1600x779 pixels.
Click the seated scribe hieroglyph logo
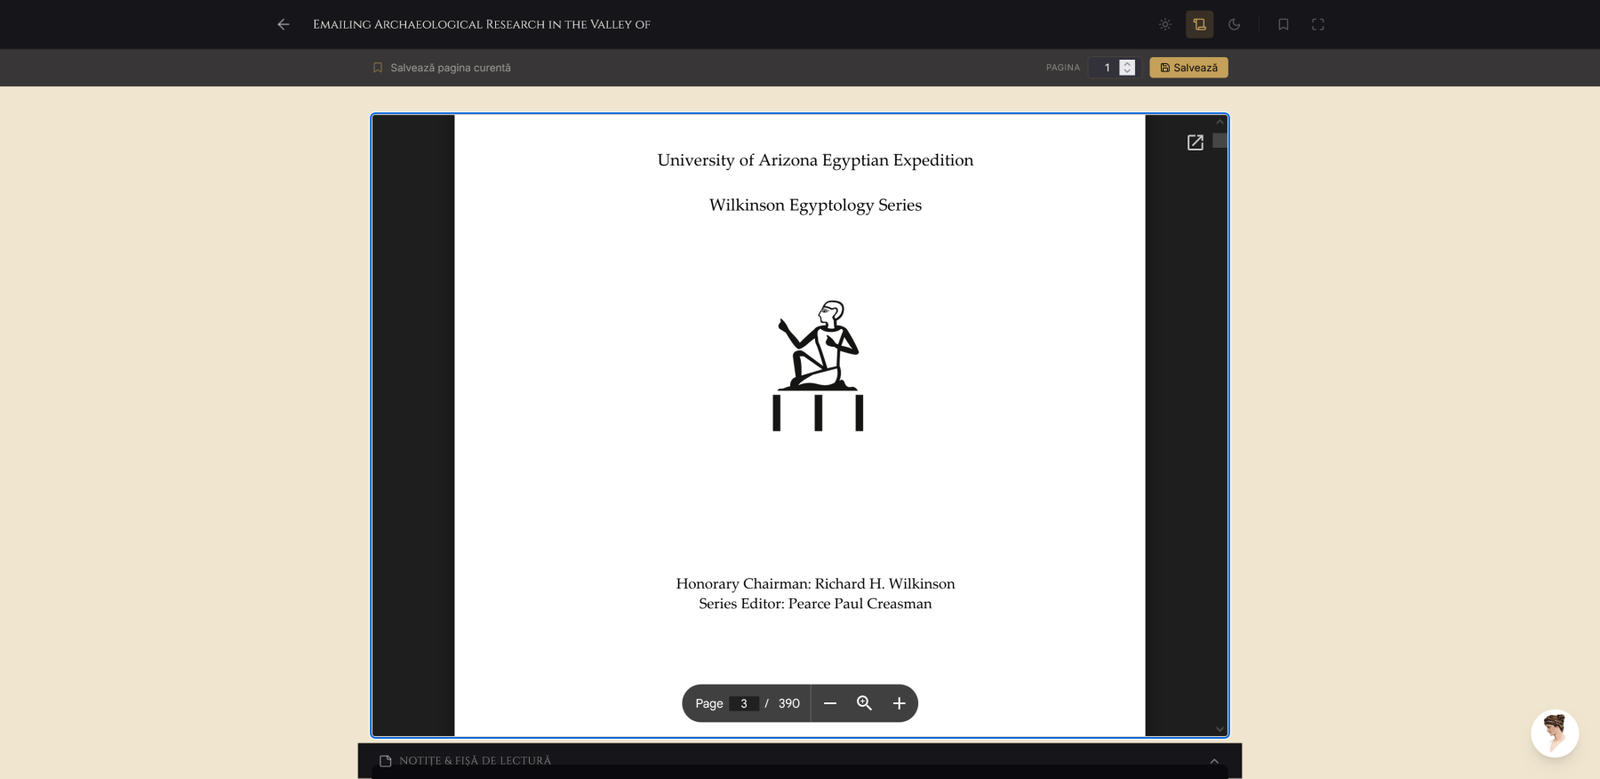pos(818,366)
